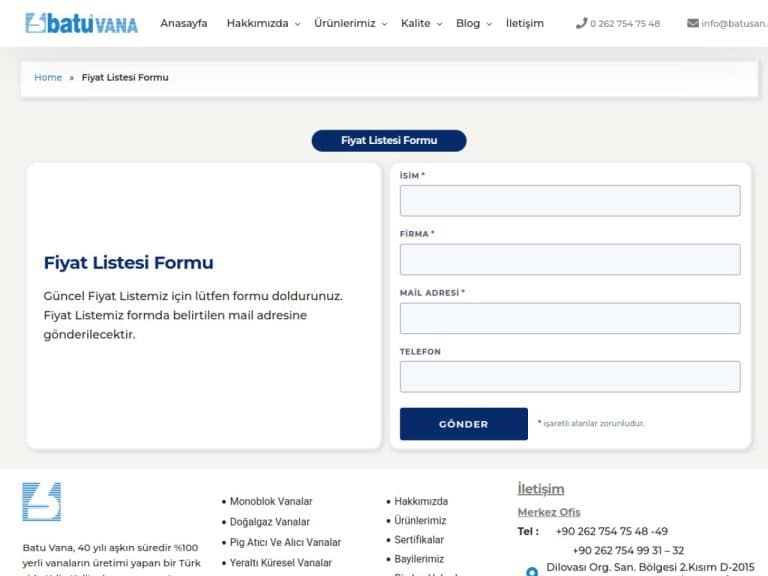Expand the Kalite dropdown chevron

(x=439, y=24)
